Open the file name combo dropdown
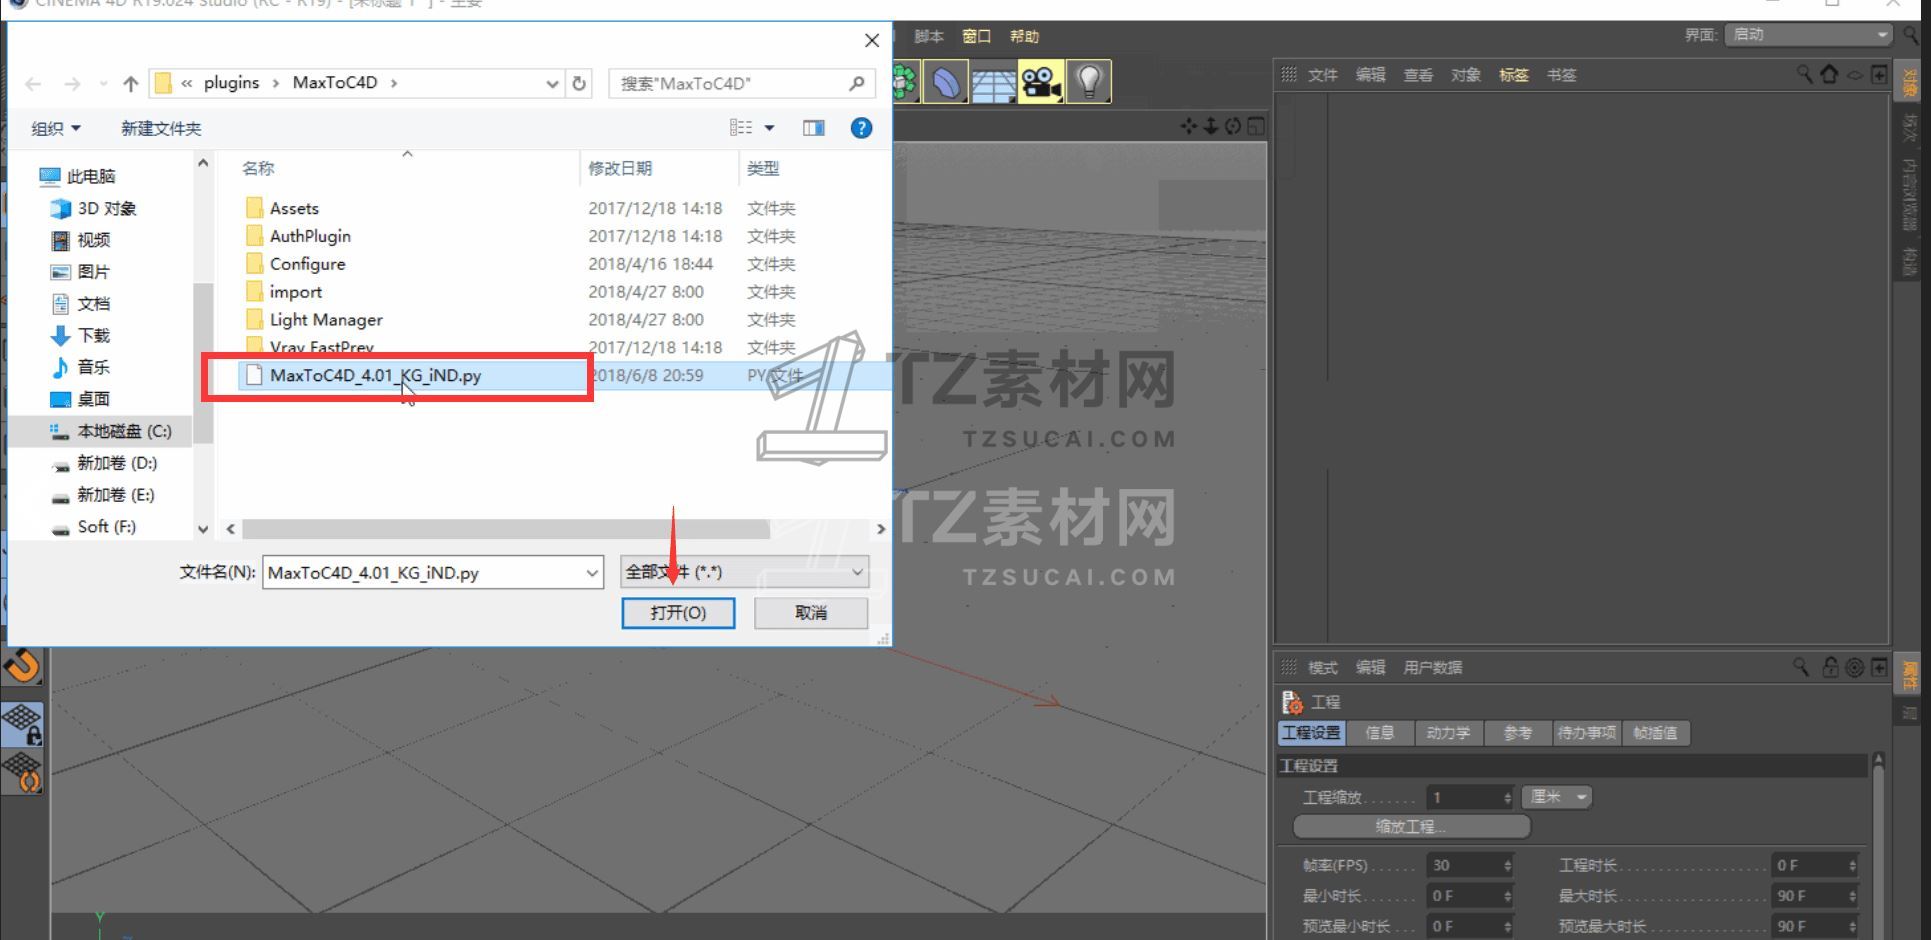 [x=592, y=573]
